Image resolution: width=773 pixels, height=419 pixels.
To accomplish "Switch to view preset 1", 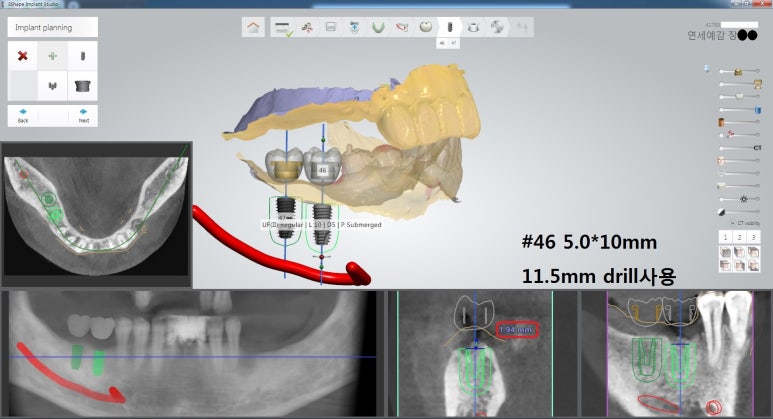I will point(725,237).
